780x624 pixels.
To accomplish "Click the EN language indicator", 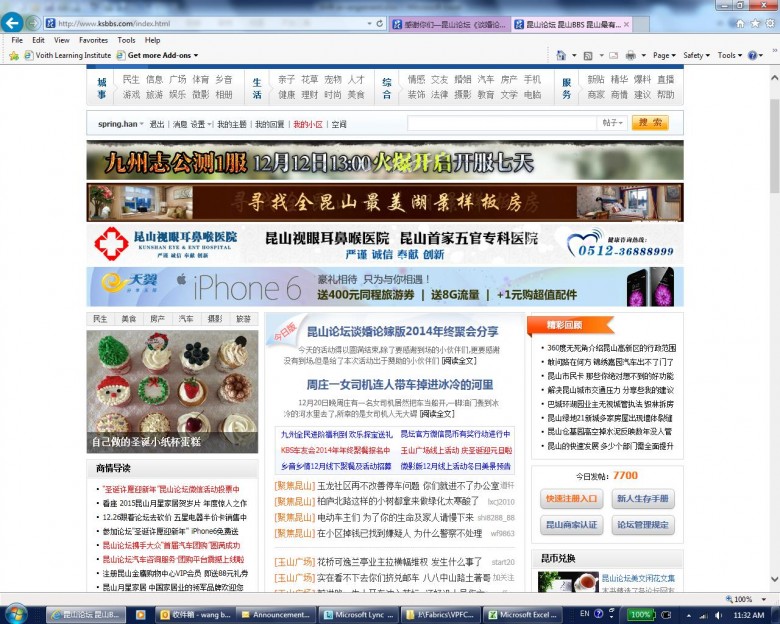I will coord(585,614).
